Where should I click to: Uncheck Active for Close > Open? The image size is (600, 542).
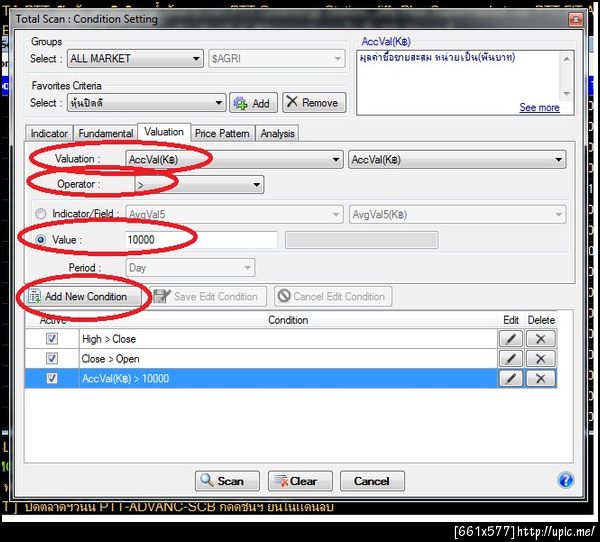click(52, 359)
